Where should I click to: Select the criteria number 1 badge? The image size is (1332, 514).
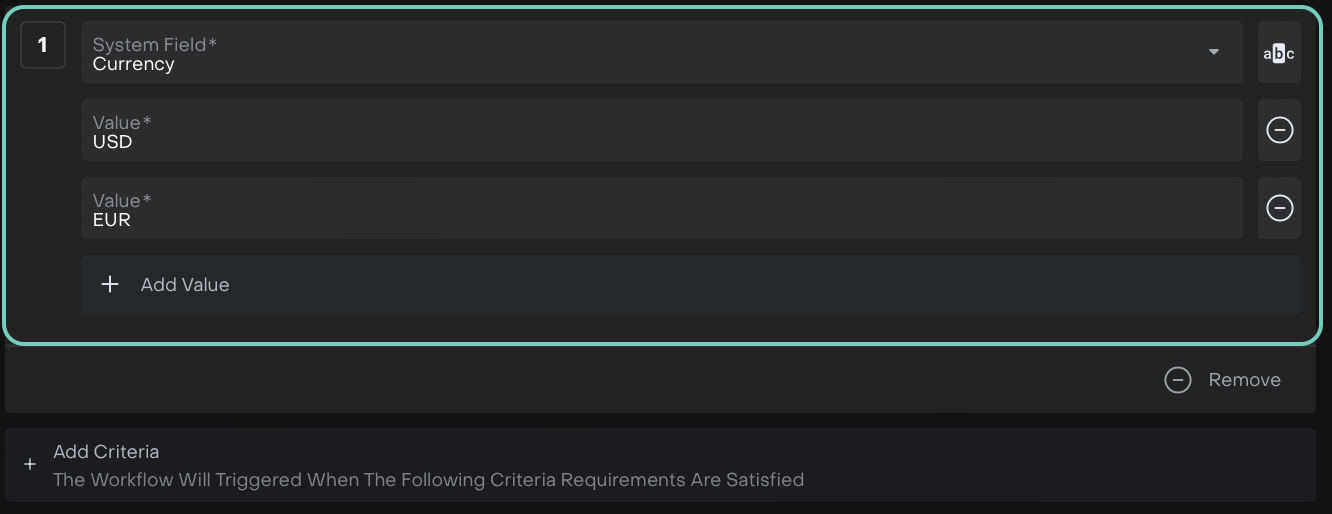tap(43, 45)
